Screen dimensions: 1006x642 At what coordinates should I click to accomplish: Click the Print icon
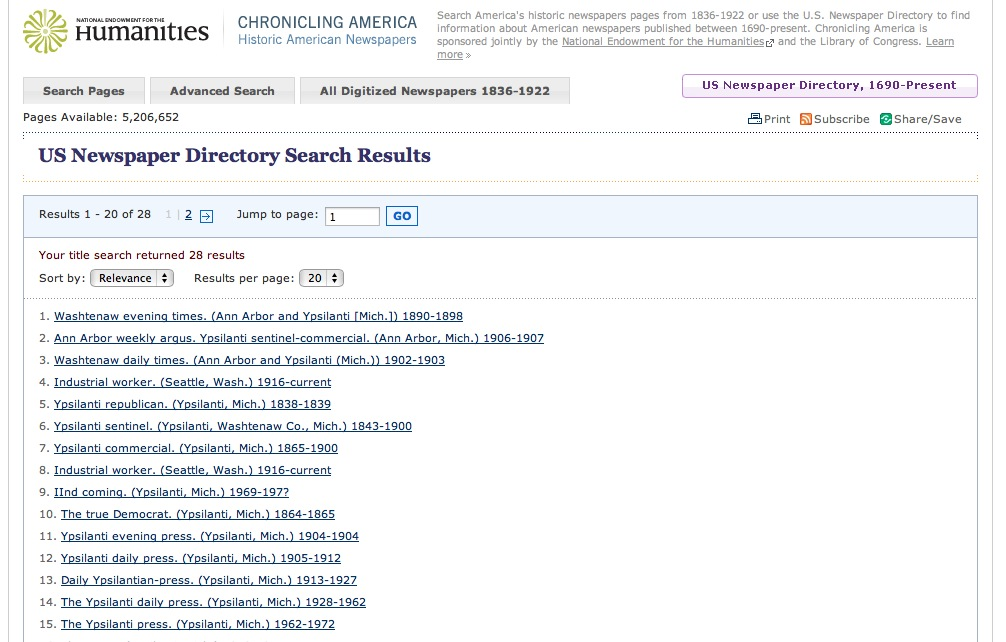755,119
